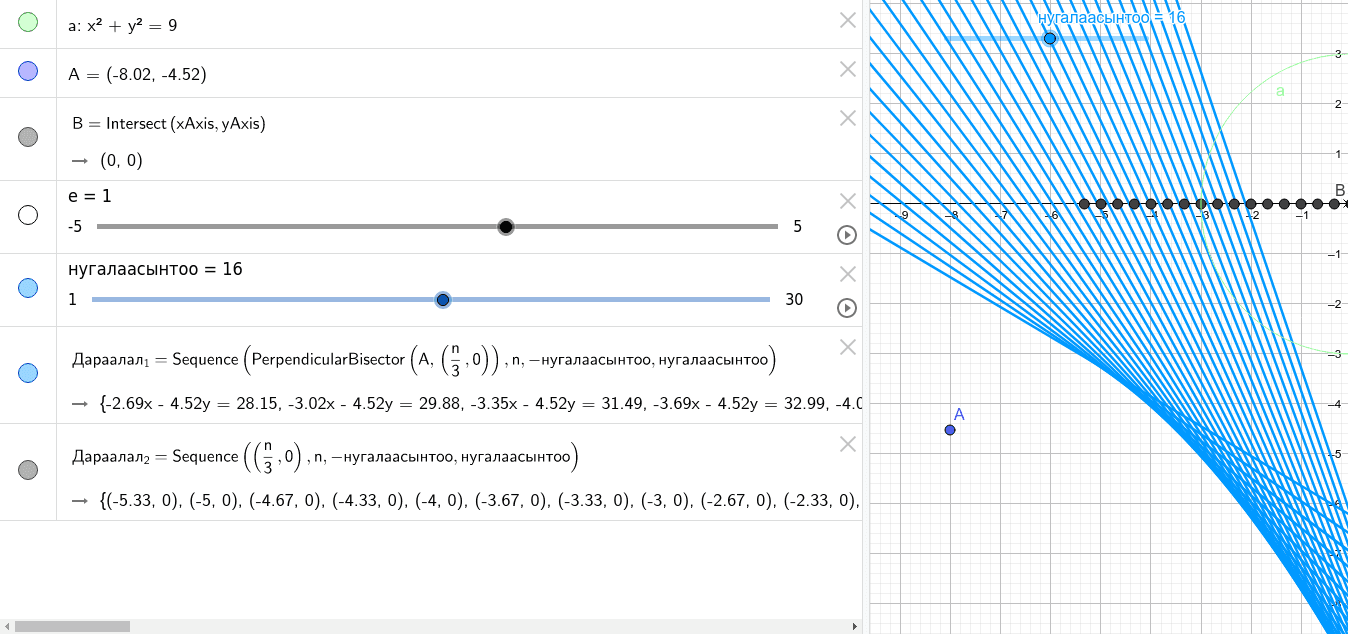The width and height of the screenshot is (1350, 636).
Task: Toggle visibility of Дараалал₂ sequence
Action: [28, 470]
